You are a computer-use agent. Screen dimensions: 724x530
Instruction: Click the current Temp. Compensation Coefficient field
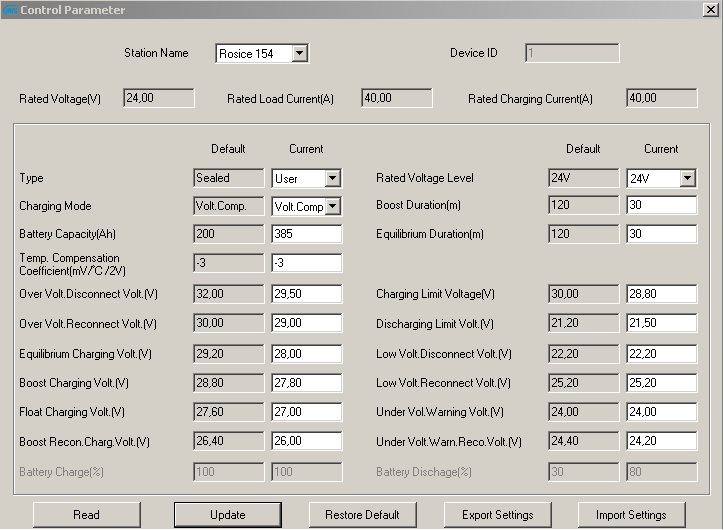(306, 263)
